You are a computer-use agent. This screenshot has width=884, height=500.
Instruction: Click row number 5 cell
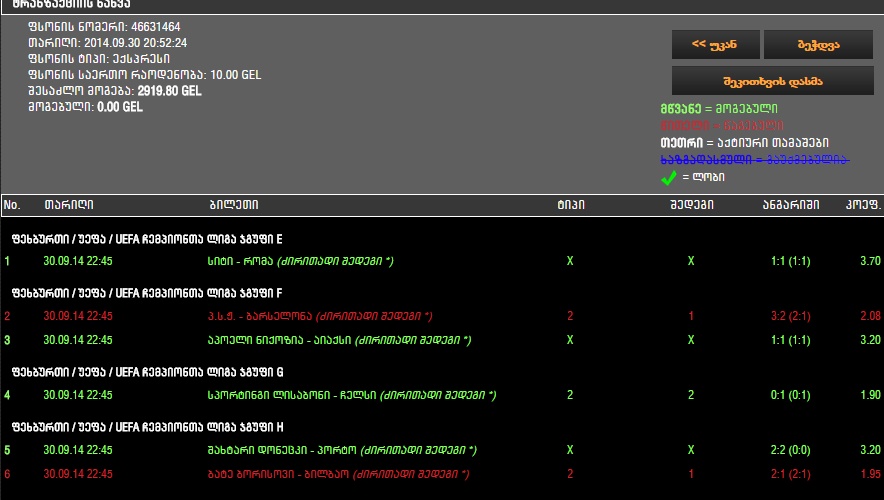(x=7, y=450)
